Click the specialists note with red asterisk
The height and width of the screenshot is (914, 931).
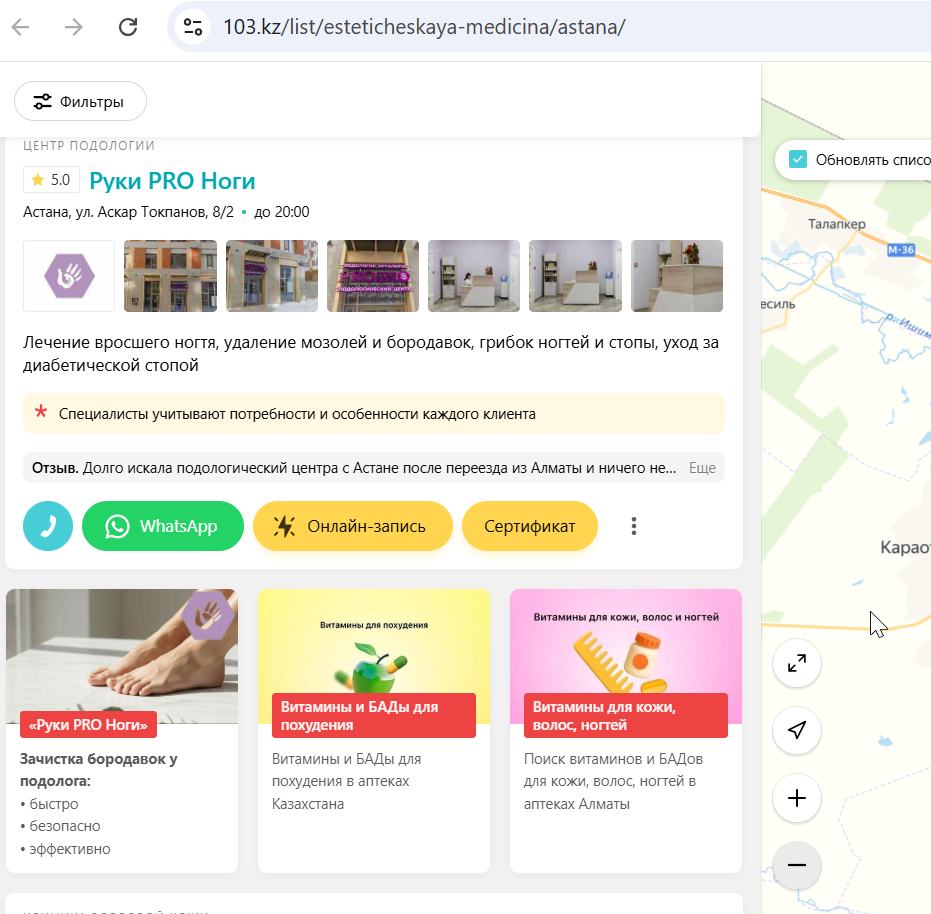(x=374, y=414)
